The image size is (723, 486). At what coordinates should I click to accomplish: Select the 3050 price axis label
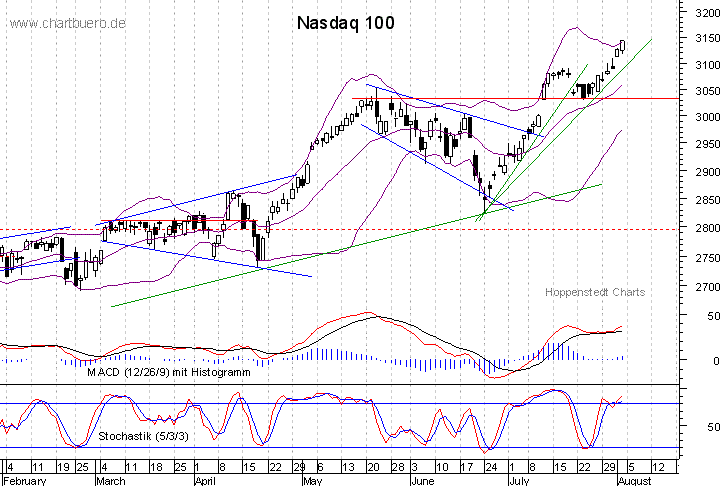click(x=707, y=91)
